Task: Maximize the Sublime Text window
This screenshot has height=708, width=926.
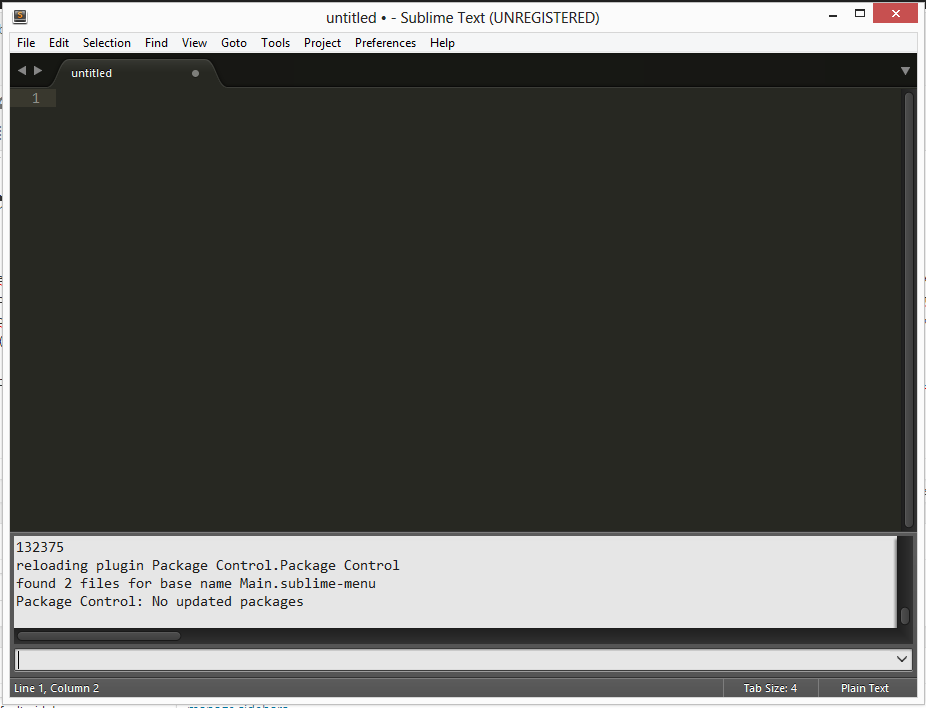Action: tap(860, 14)
